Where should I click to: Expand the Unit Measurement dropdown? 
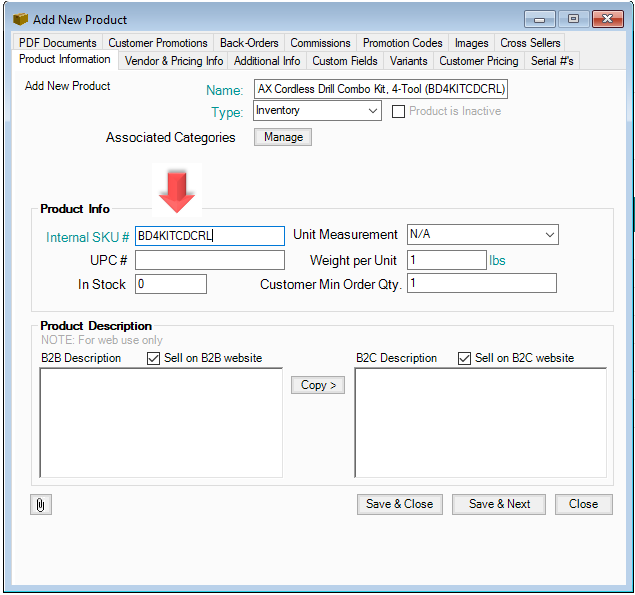(549, 235)
